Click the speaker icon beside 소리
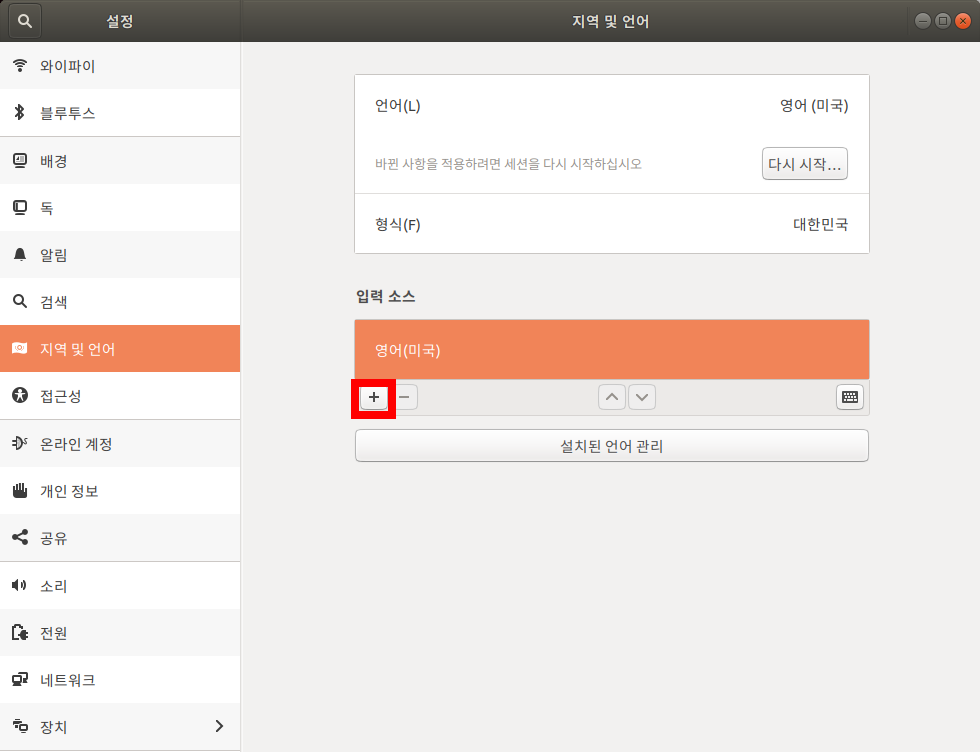Viewport: 980px width, 752px height. click(20, 585)
